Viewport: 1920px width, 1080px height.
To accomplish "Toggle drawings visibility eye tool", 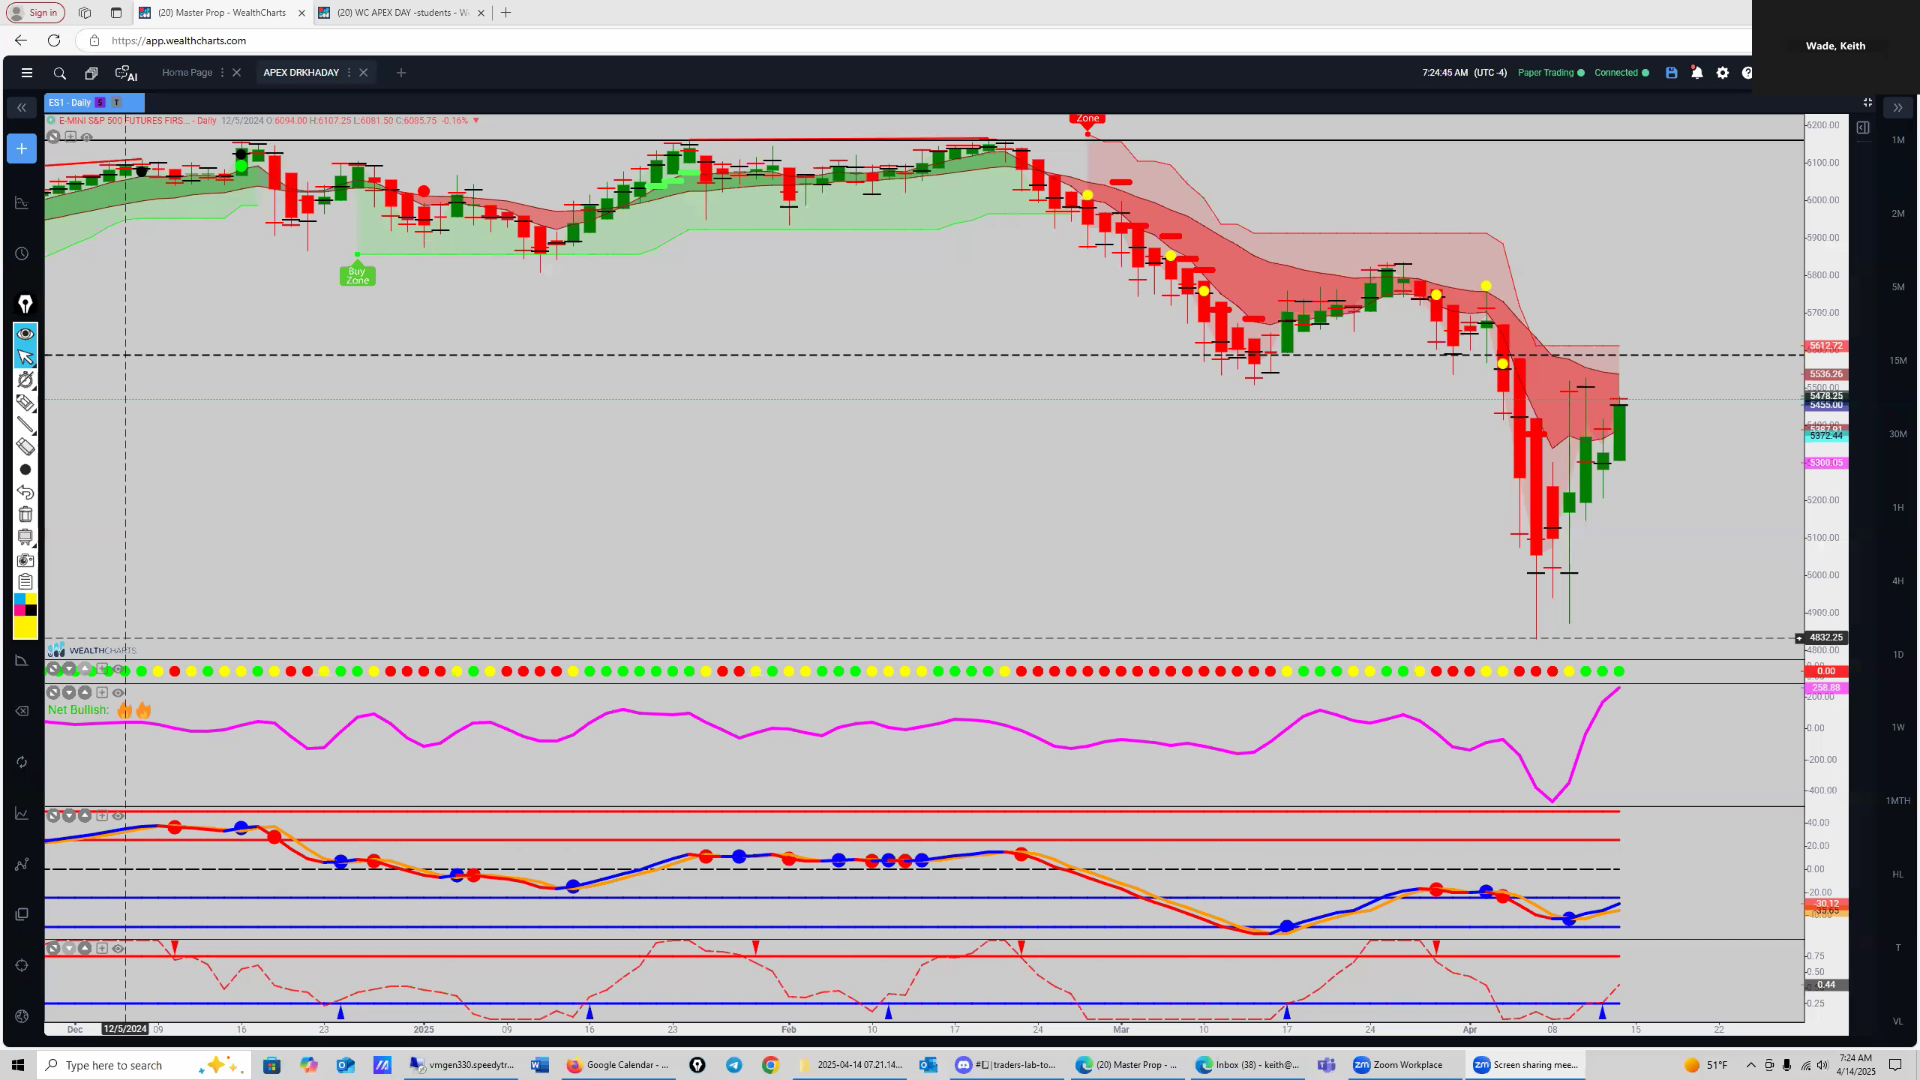I will (25, 334).
